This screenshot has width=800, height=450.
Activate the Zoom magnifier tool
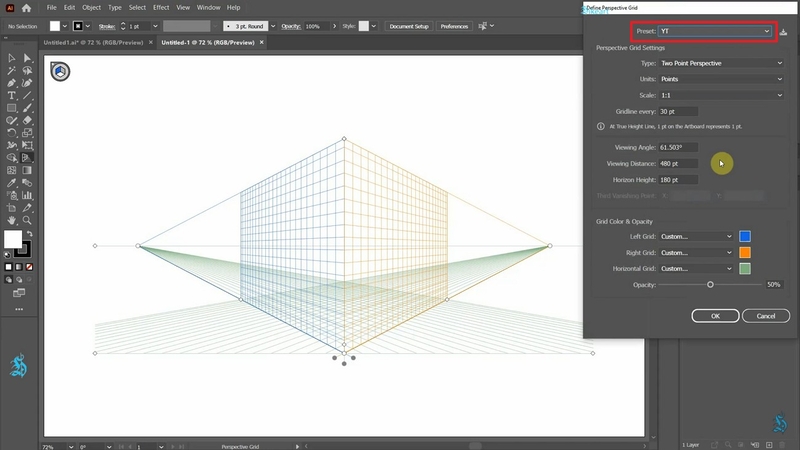(x=27, y=219)
